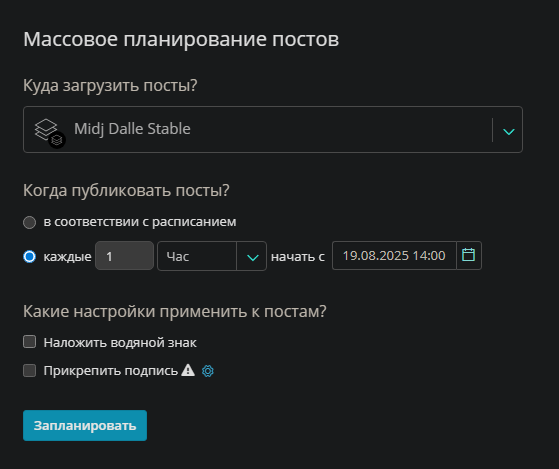Click the start date field 19.08.2025 14:00
Viewport: 559px width, 469px height.
click(394, 256)
